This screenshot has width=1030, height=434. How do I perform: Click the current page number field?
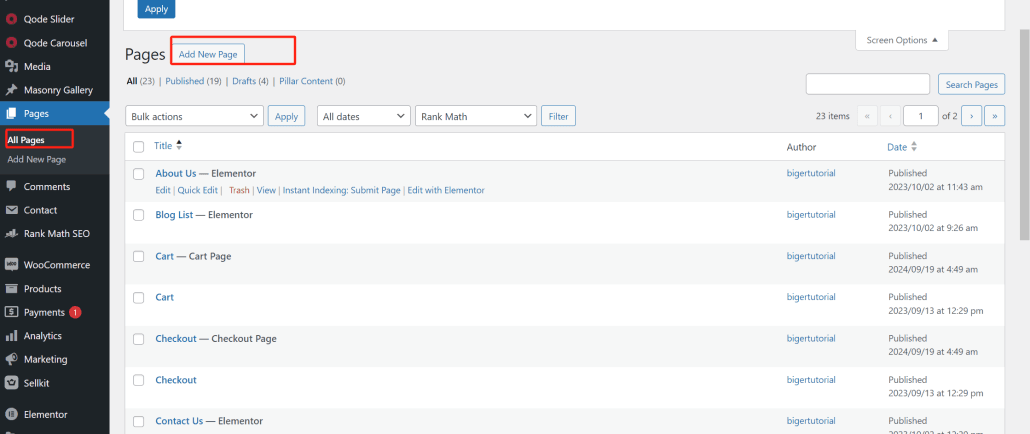pos(920,116)
